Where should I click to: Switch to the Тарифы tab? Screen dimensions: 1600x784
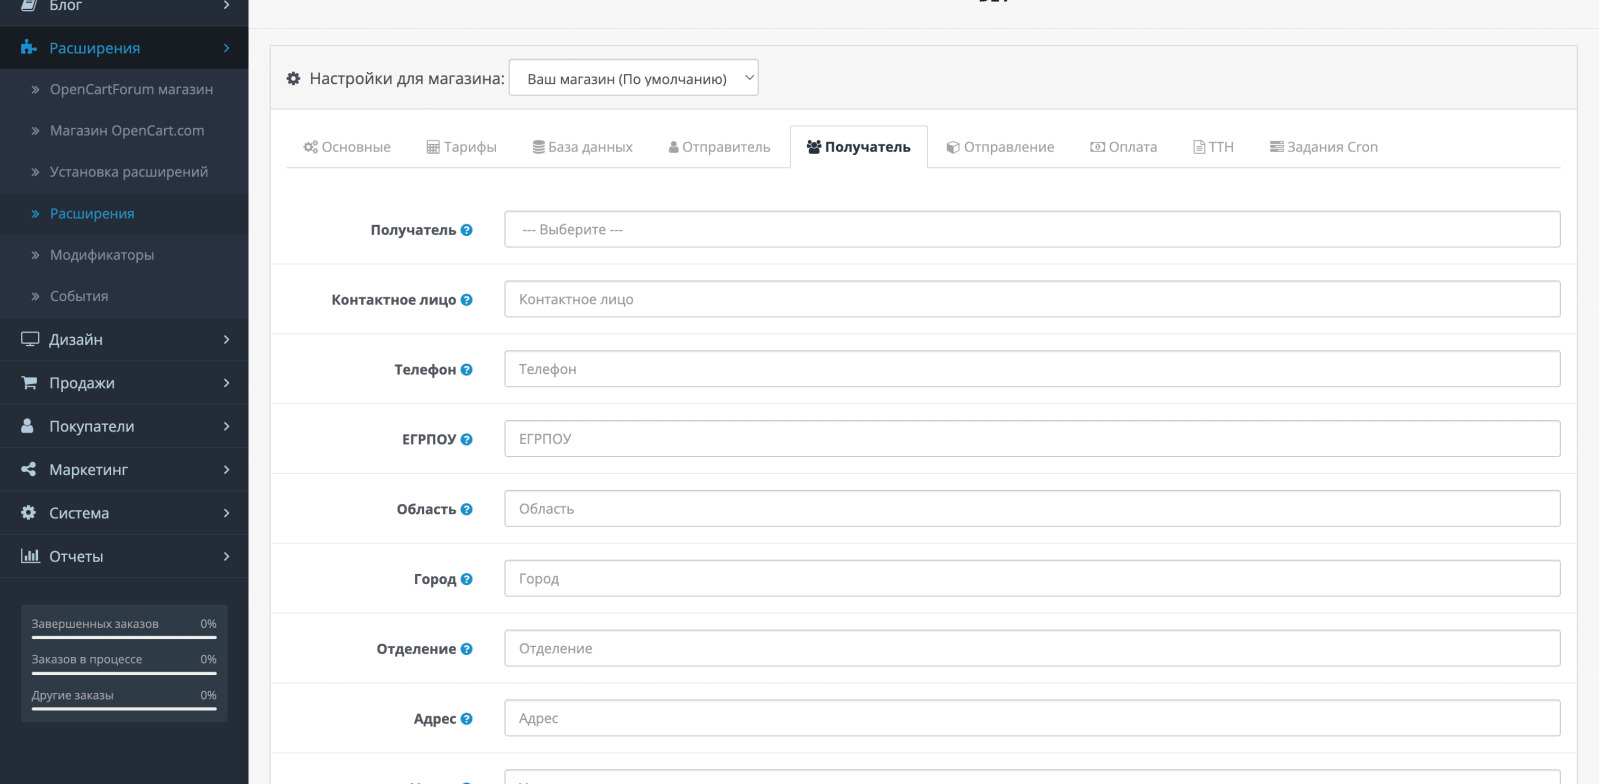(x=462, y=147)
